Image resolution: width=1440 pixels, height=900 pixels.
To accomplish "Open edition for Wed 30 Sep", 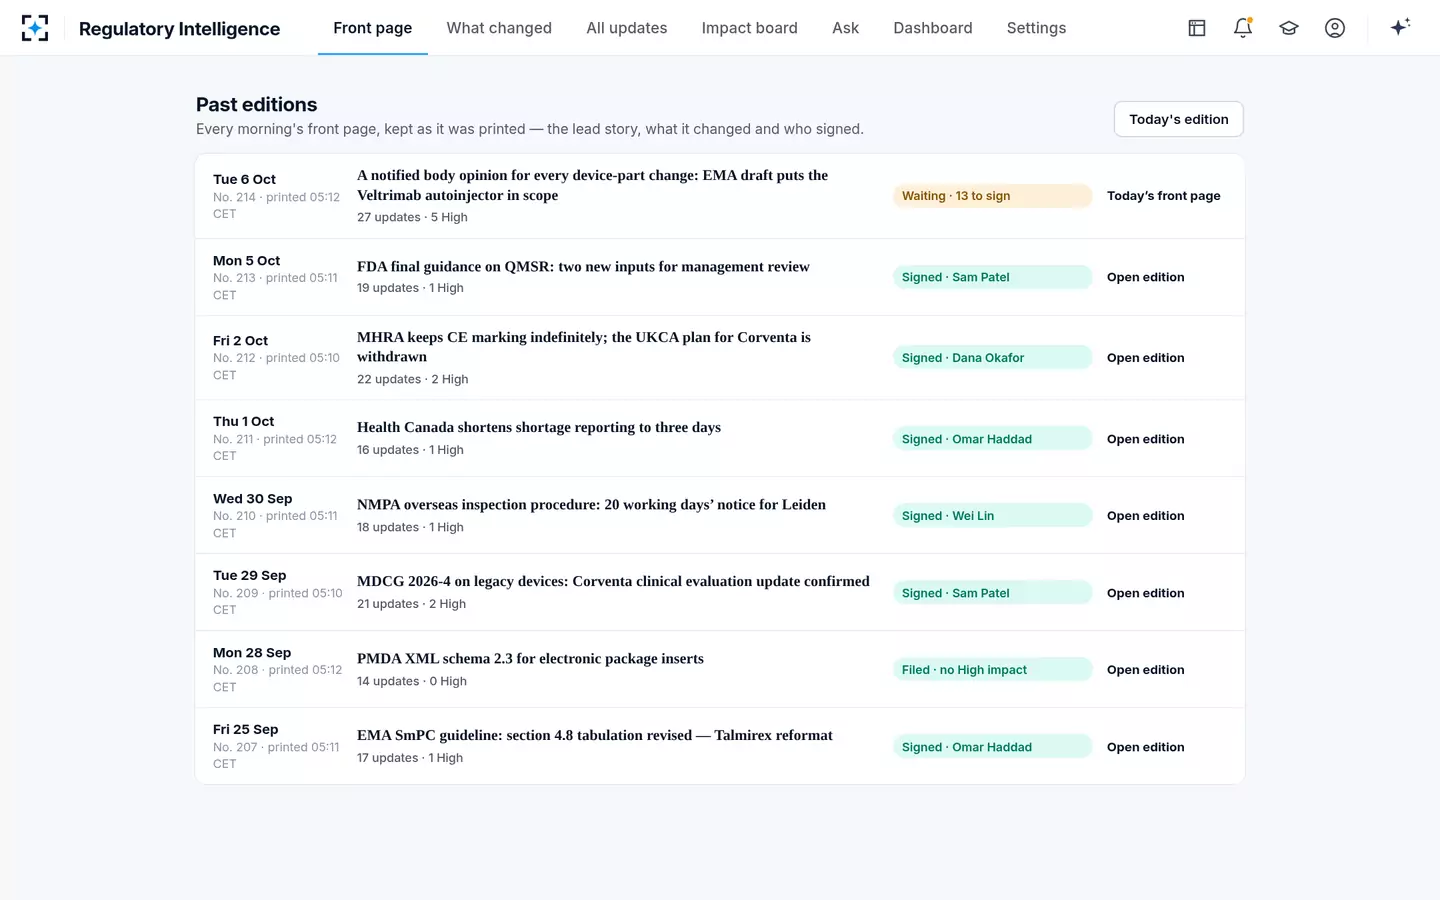I will click(x=1146, y=516).
